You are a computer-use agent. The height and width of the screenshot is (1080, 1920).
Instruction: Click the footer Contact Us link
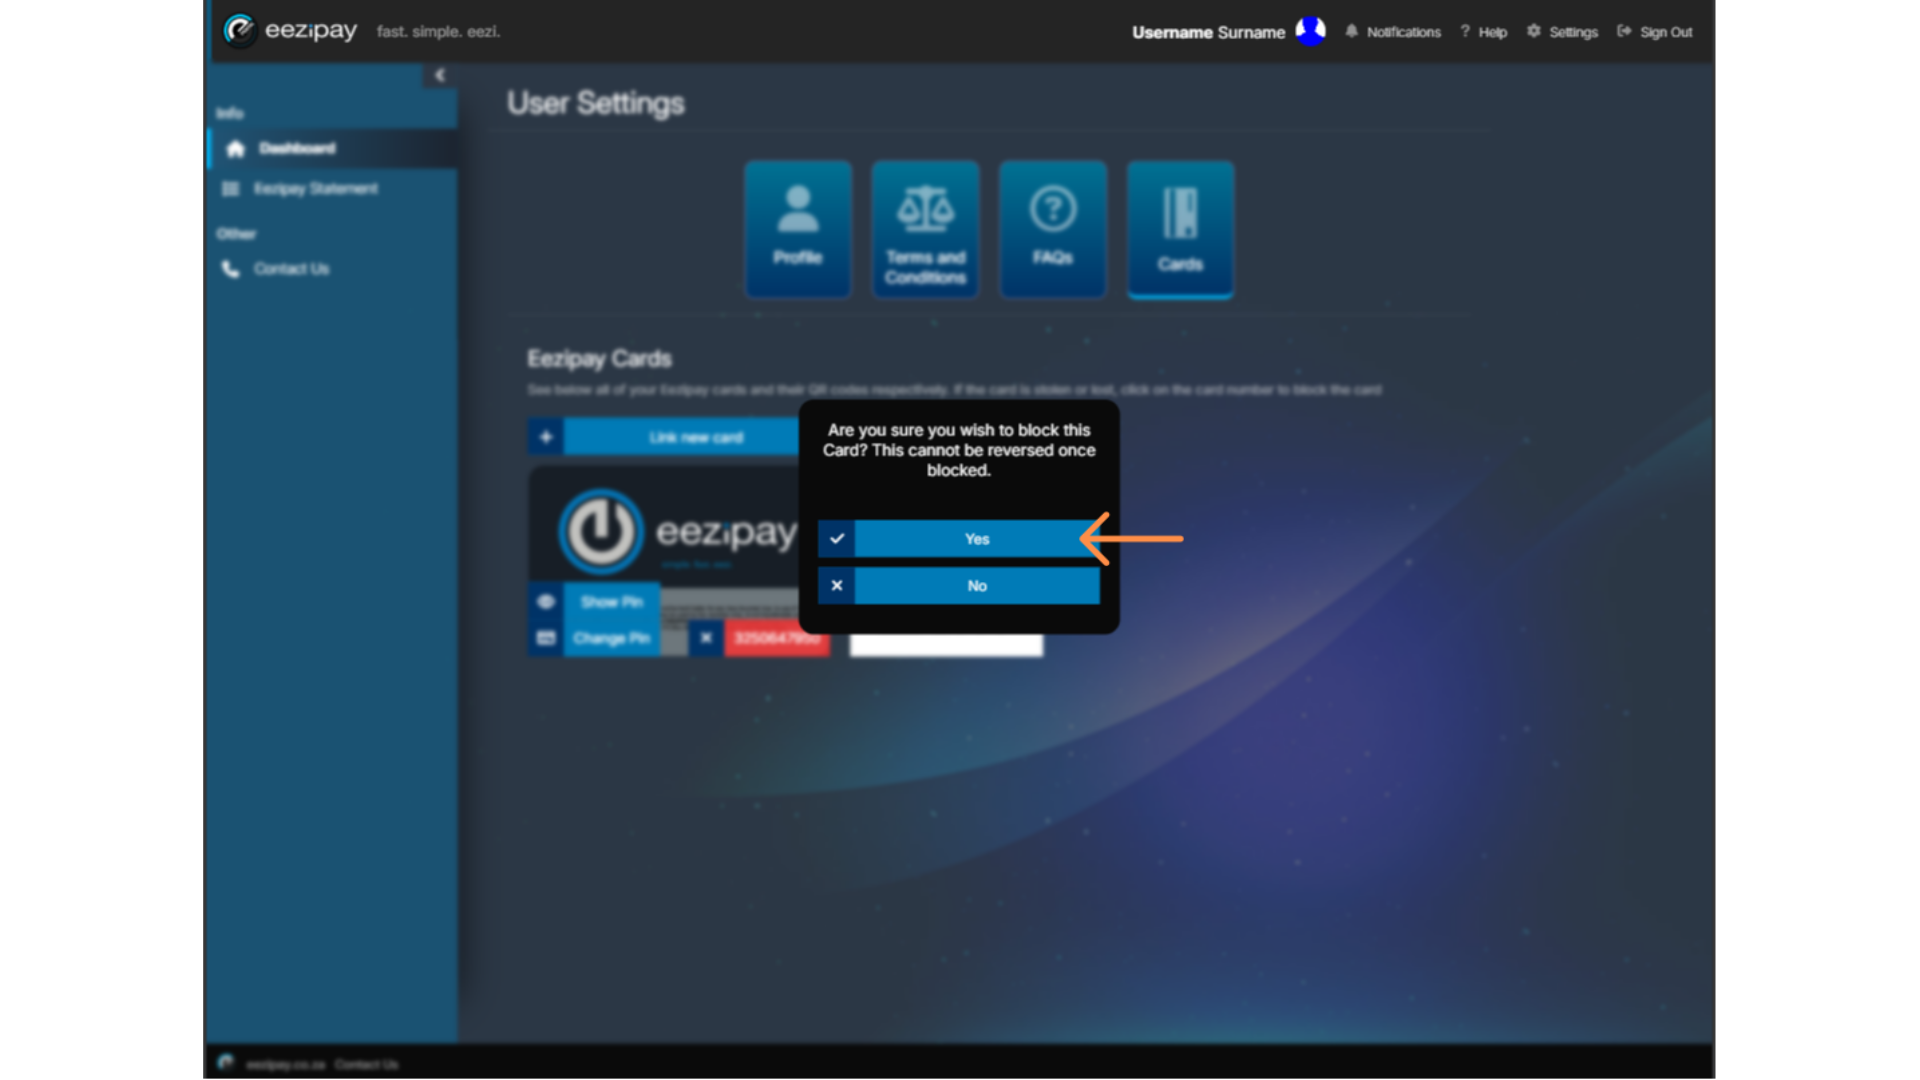coord(366,1064)
